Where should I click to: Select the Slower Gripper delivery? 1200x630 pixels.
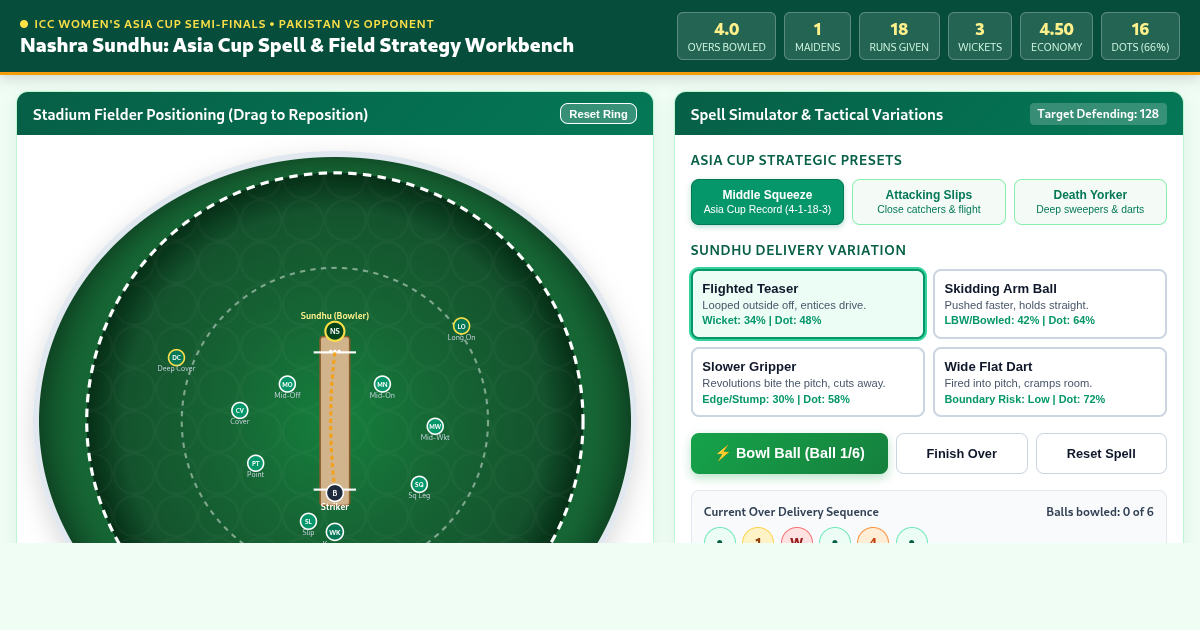tap(808, 382)
